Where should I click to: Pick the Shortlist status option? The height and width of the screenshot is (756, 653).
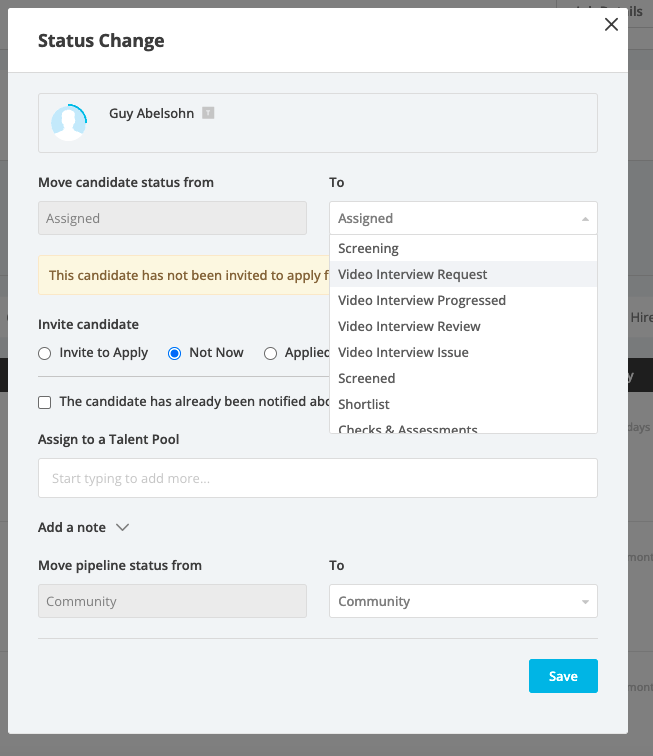[363, 404]
